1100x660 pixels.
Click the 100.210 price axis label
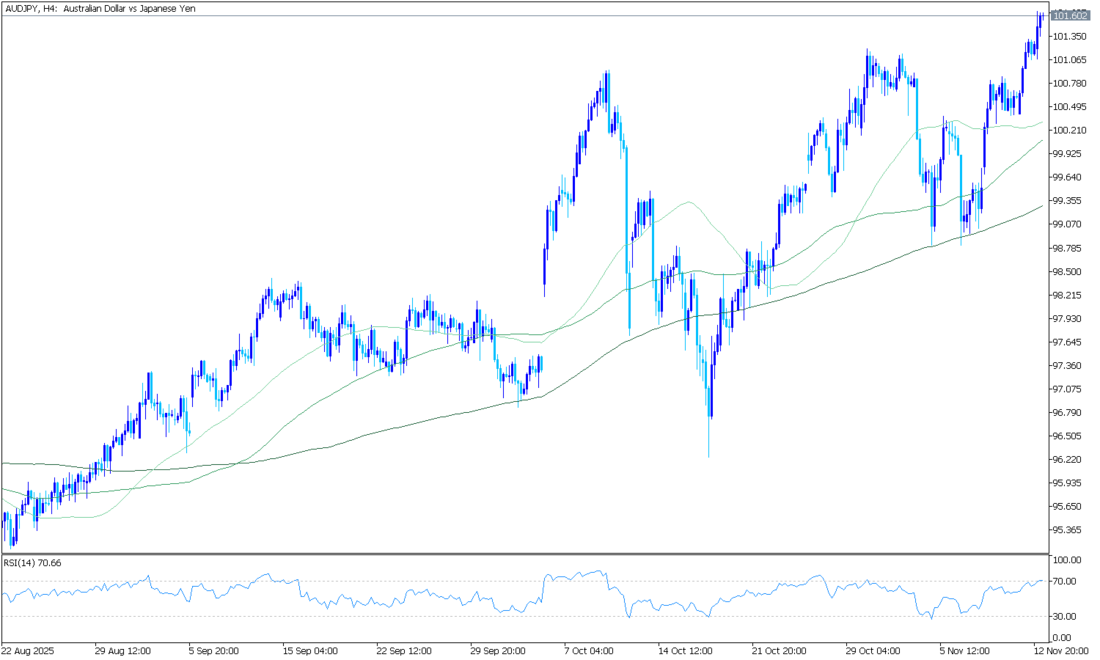coord(1069,131)
